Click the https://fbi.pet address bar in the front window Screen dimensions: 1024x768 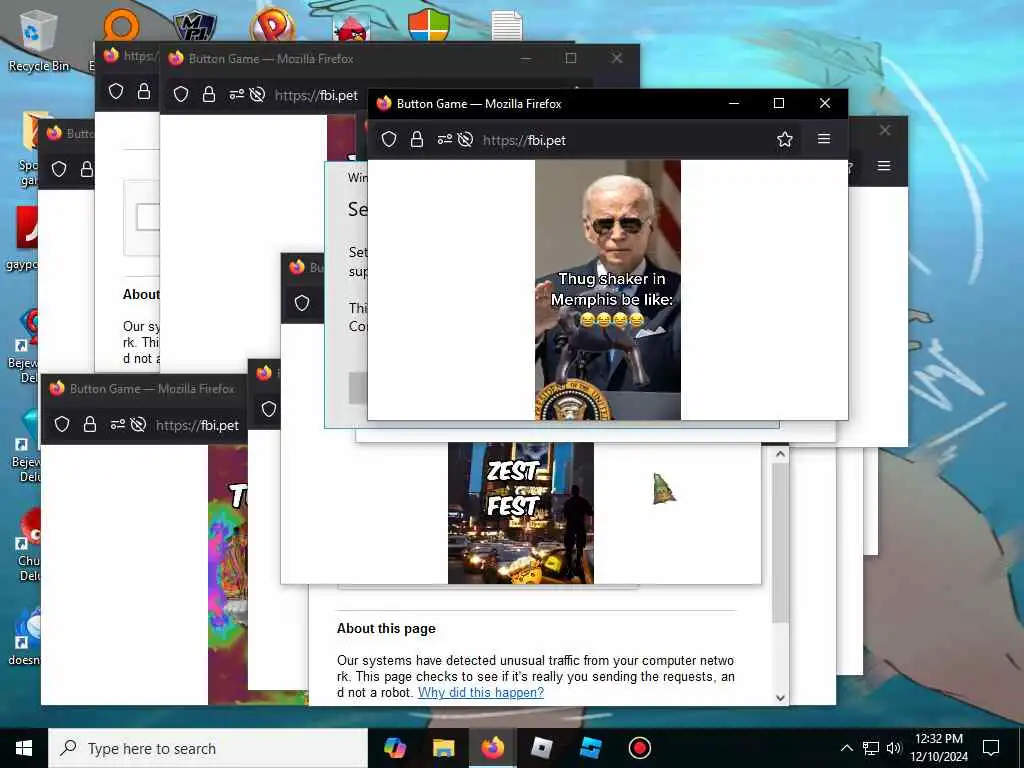click(524, 140)
